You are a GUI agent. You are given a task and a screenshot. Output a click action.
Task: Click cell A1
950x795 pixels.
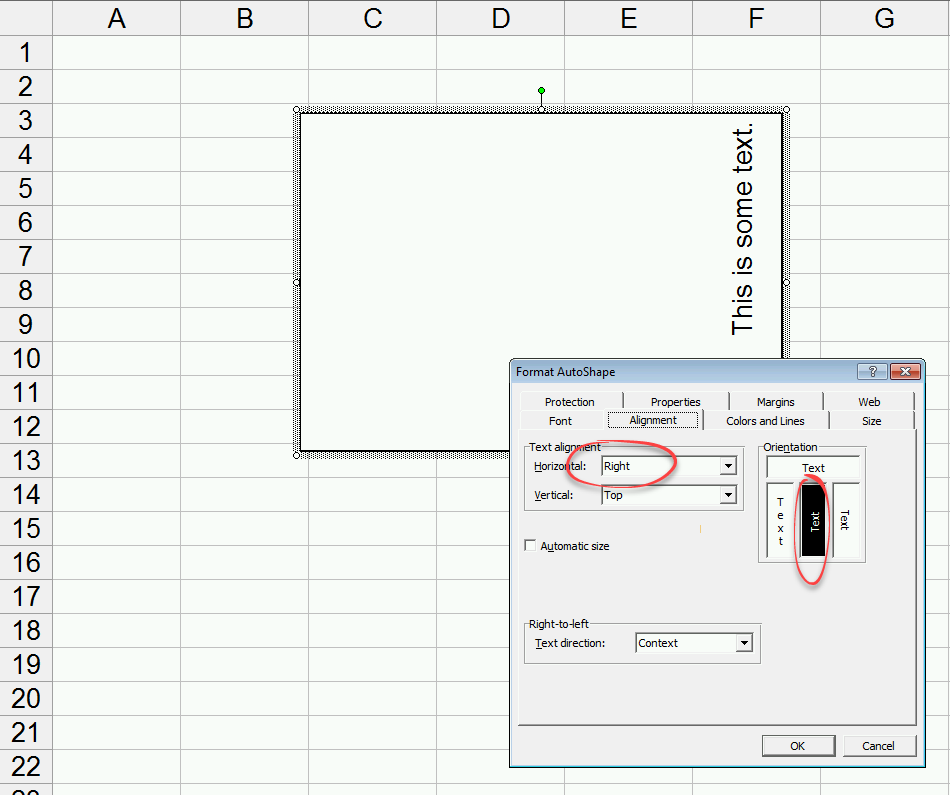(116, 52)
